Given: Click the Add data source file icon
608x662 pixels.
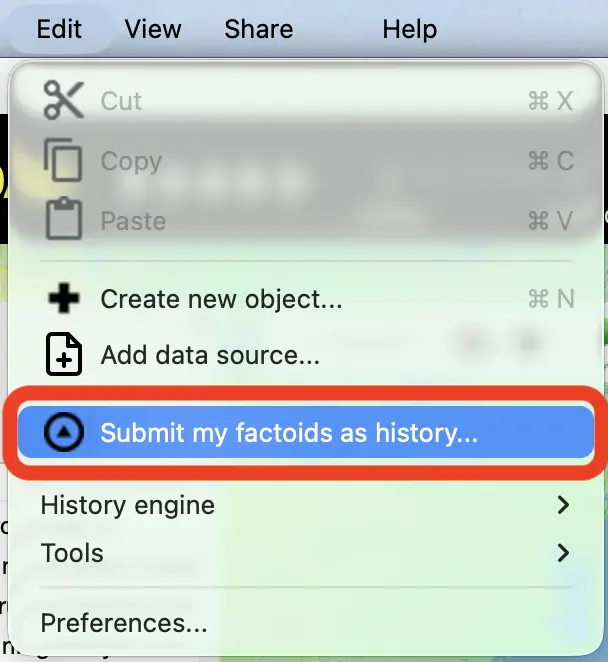Looking at the screenshot, I should [x=65, y=354].
